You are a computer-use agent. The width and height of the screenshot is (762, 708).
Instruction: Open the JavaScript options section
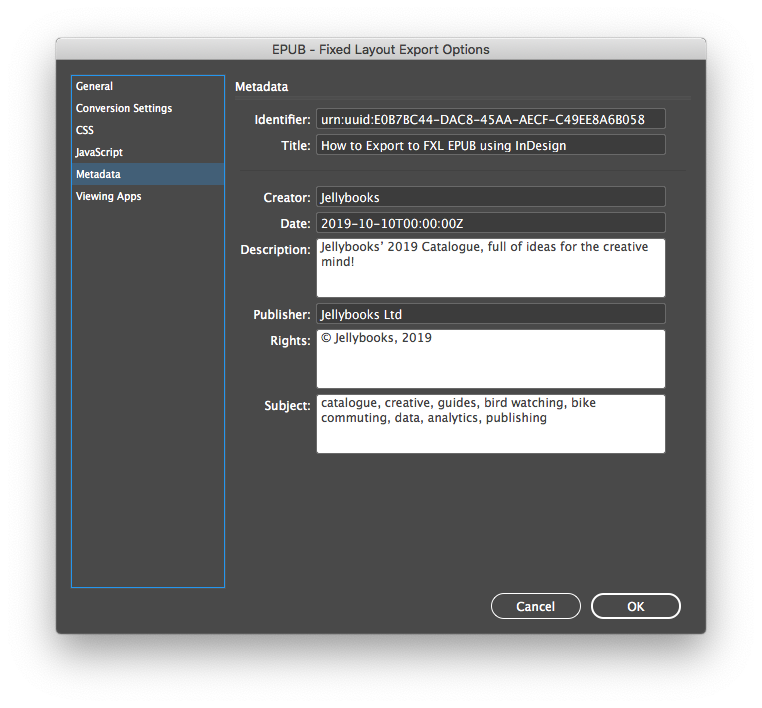(99, 152)
